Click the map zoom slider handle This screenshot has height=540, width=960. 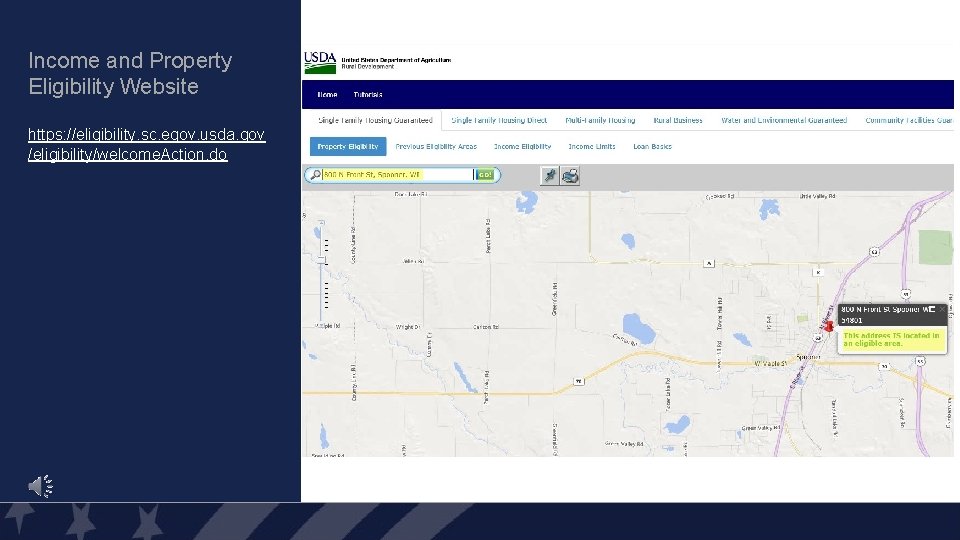pyautogui.click(x=321, y=260)
